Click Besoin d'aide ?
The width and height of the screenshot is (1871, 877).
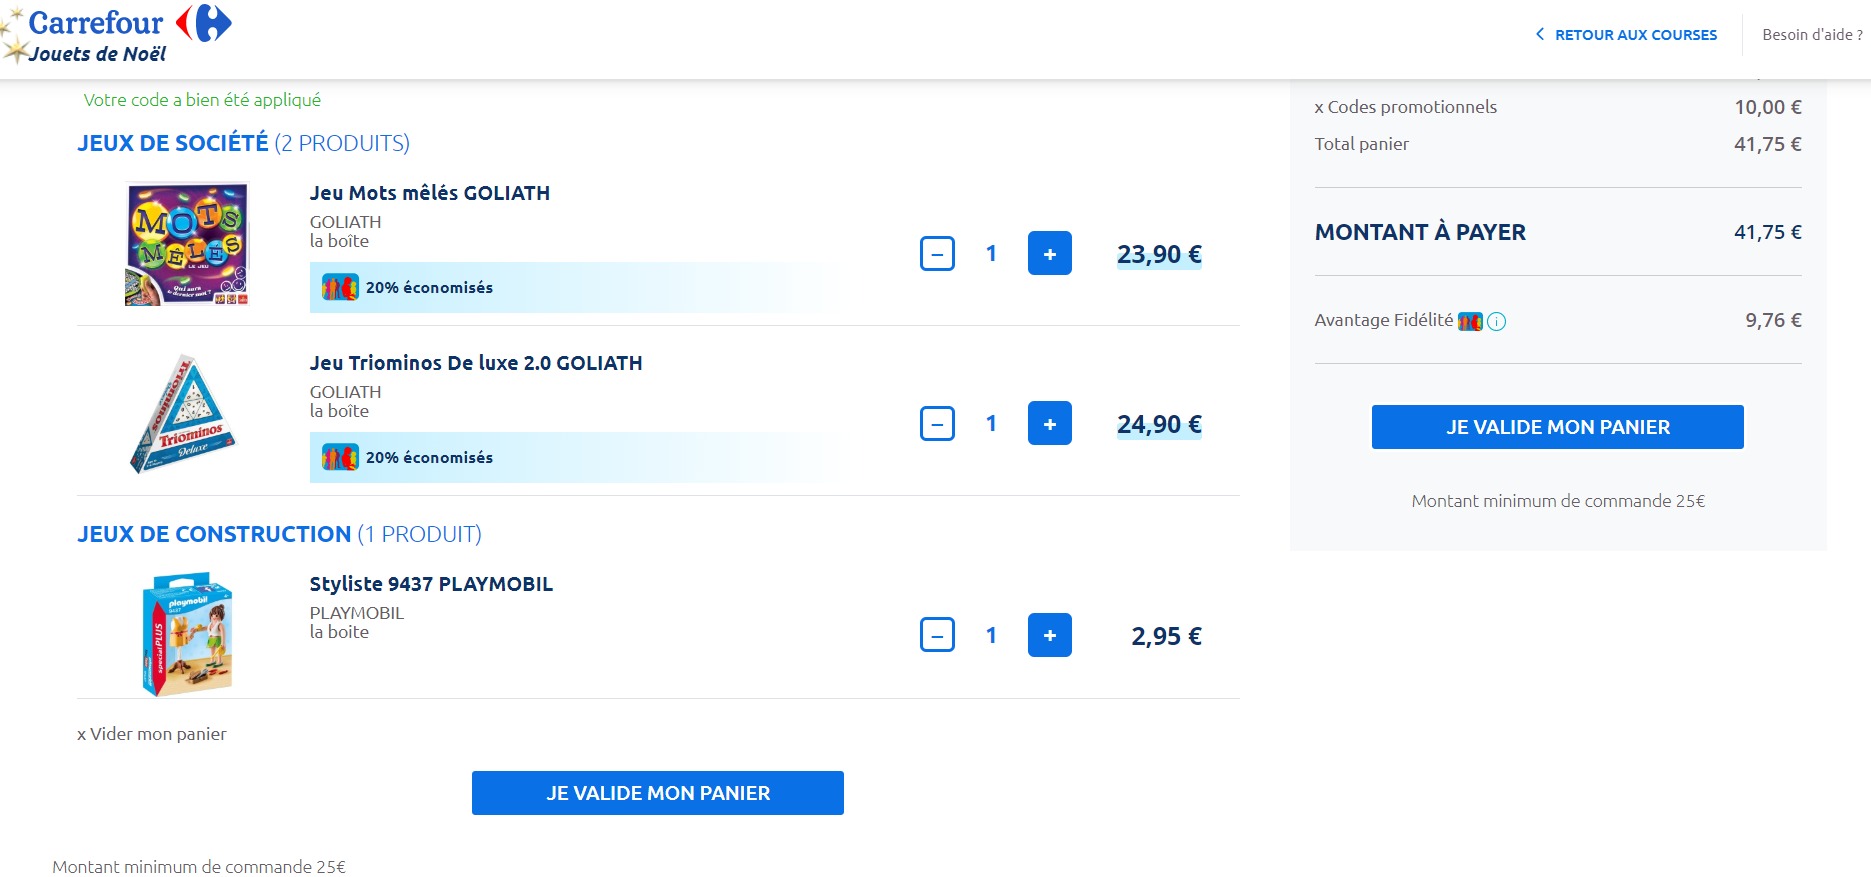tap(1811, 34)
